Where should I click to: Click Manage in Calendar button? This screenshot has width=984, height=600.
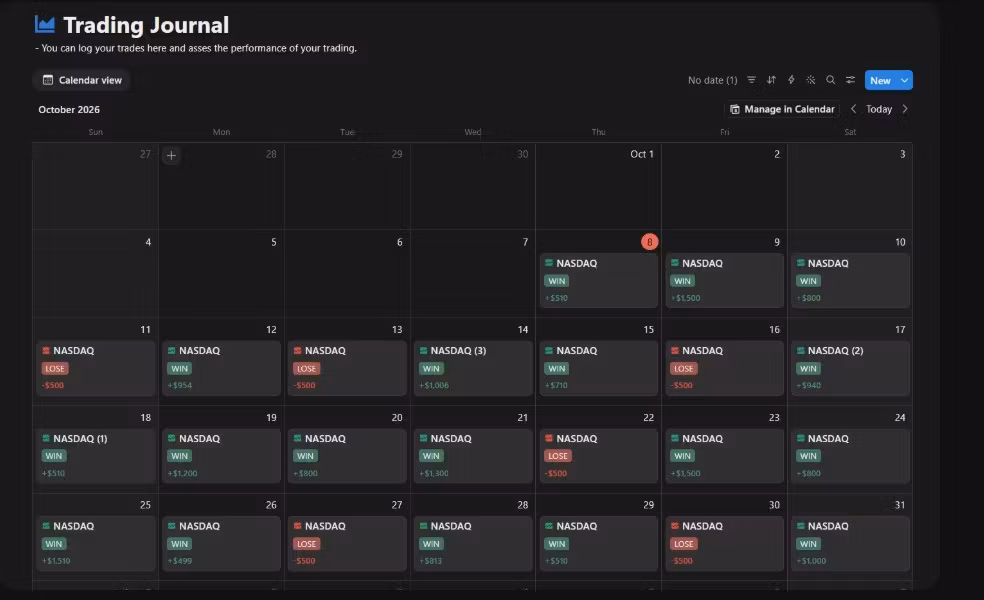click(783, 109)
